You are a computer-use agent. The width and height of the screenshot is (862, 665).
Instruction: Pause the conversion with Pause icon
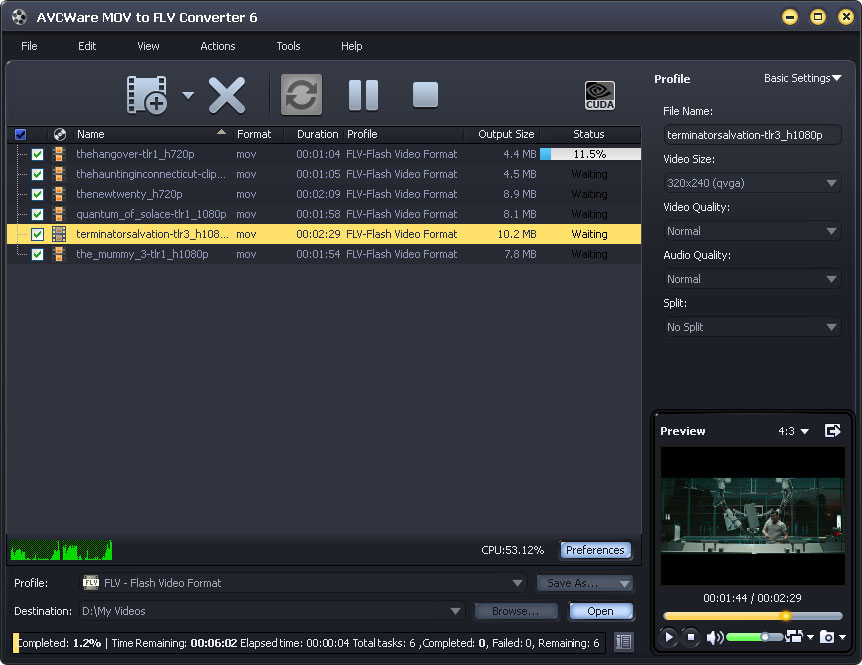[x=363, y=95]
